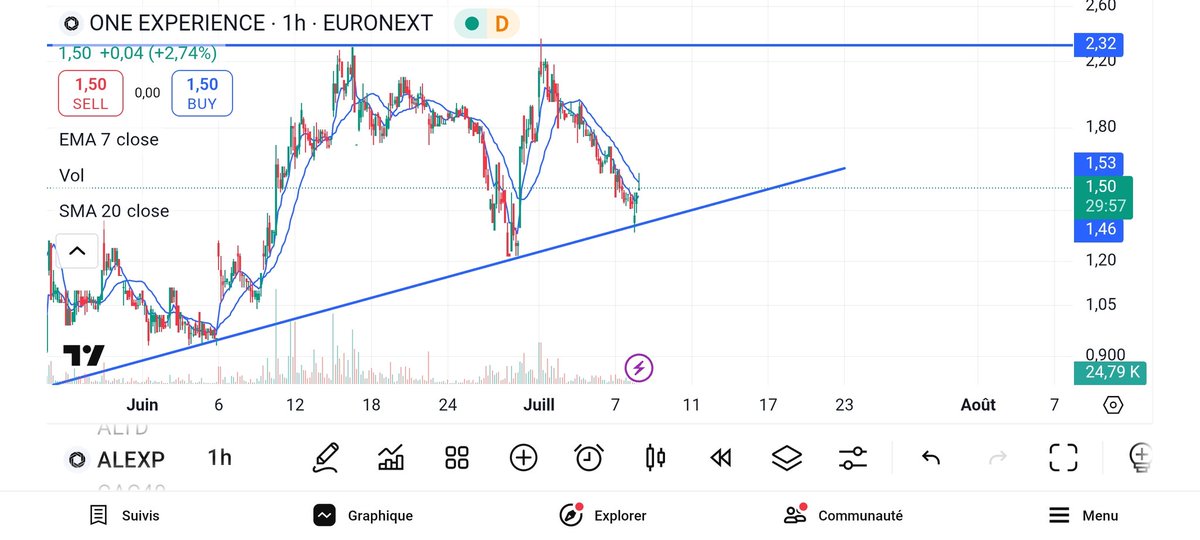Tap the ONE EXPERIENCE symbol logo
Screen dimensions: 1200x540
(x=72, y=23)
